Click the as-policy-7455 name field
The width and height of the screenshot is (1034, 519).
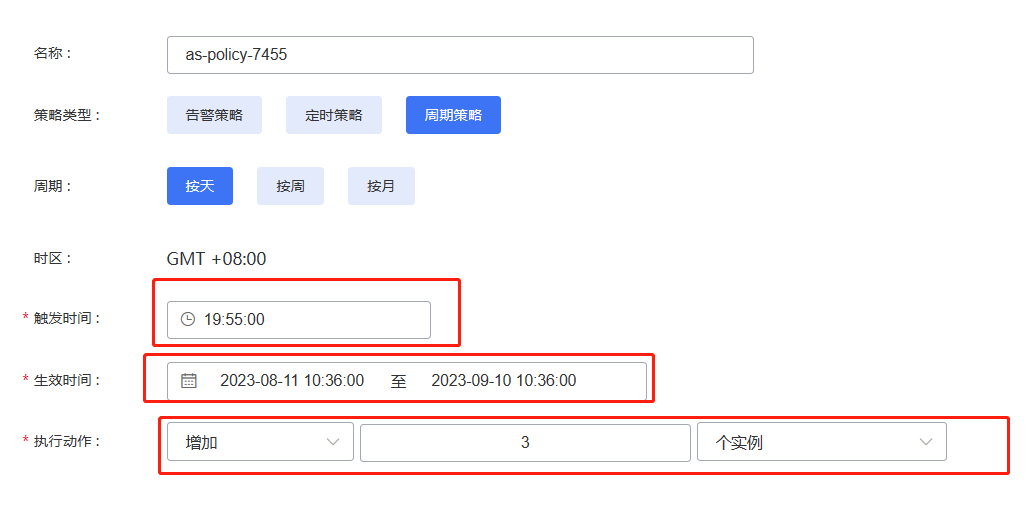click(460, 55)
